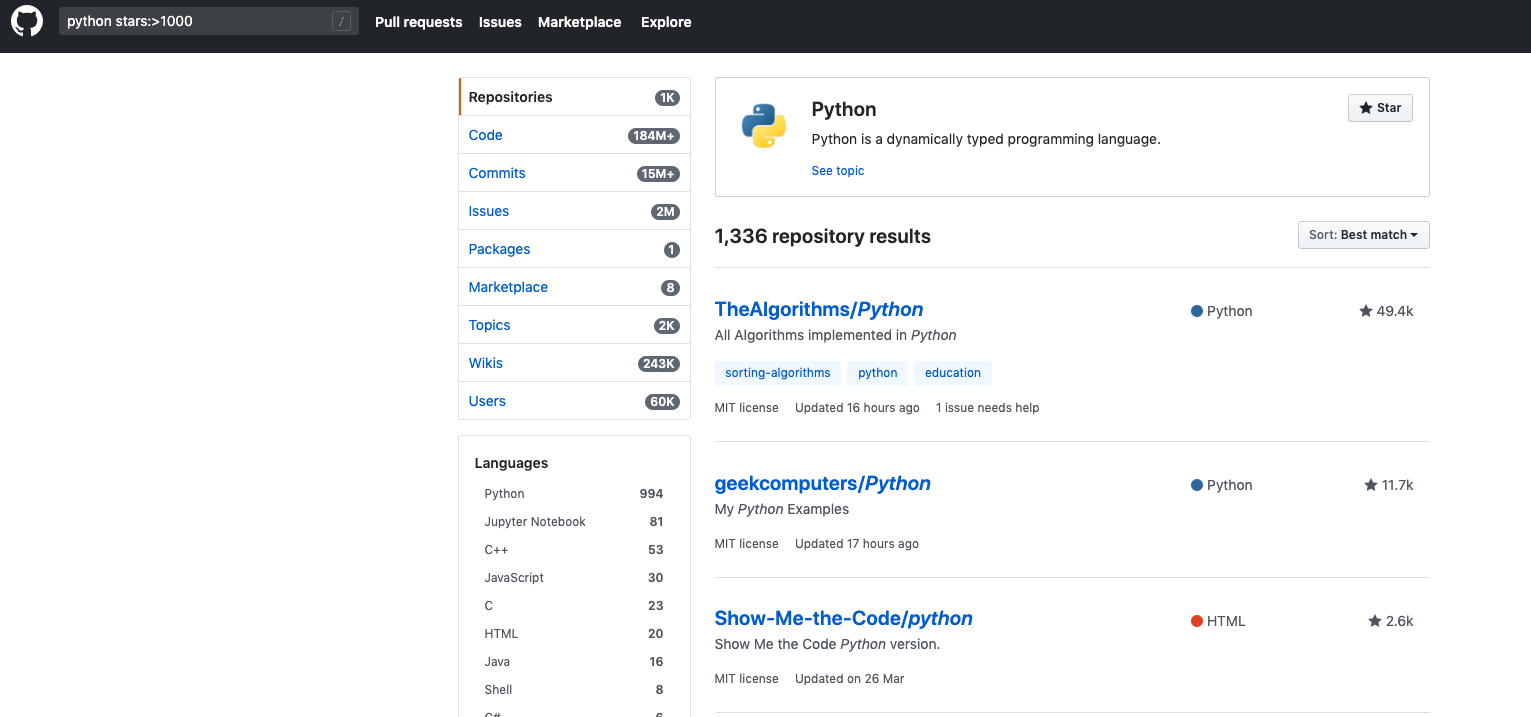Select the Topics search category
This screenshot has height=717, width=1531.
point(489,325)
